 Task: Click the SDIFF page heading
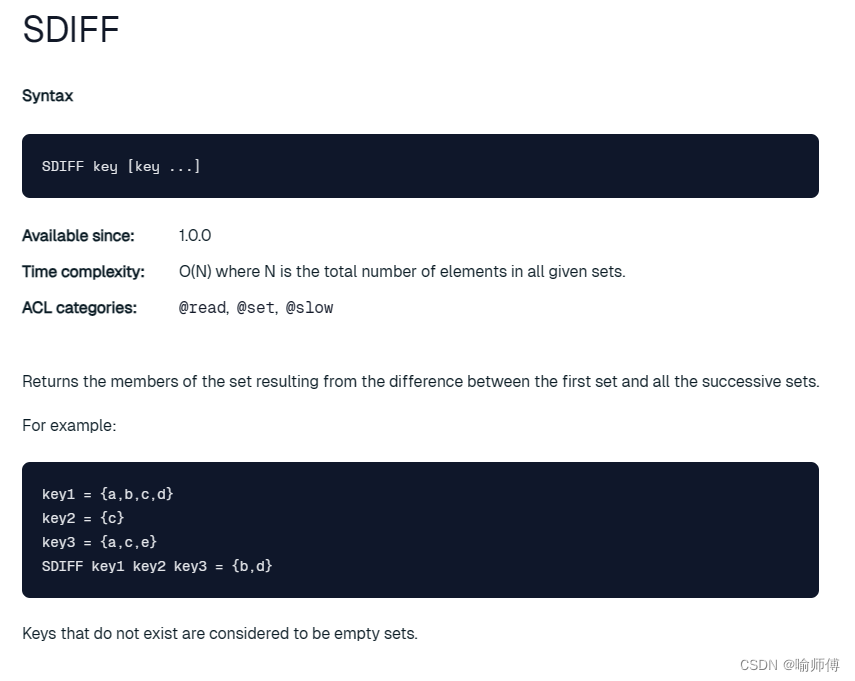(x=71, y=29)
